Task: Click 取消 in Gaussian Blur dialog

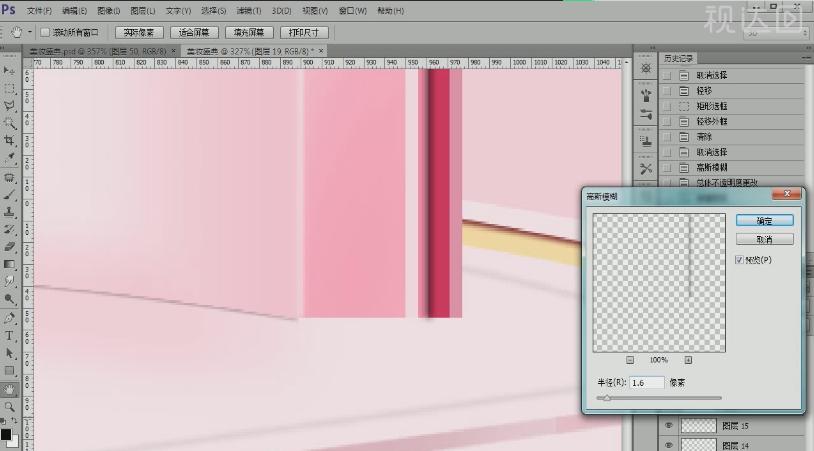Action: click(764, 240)
